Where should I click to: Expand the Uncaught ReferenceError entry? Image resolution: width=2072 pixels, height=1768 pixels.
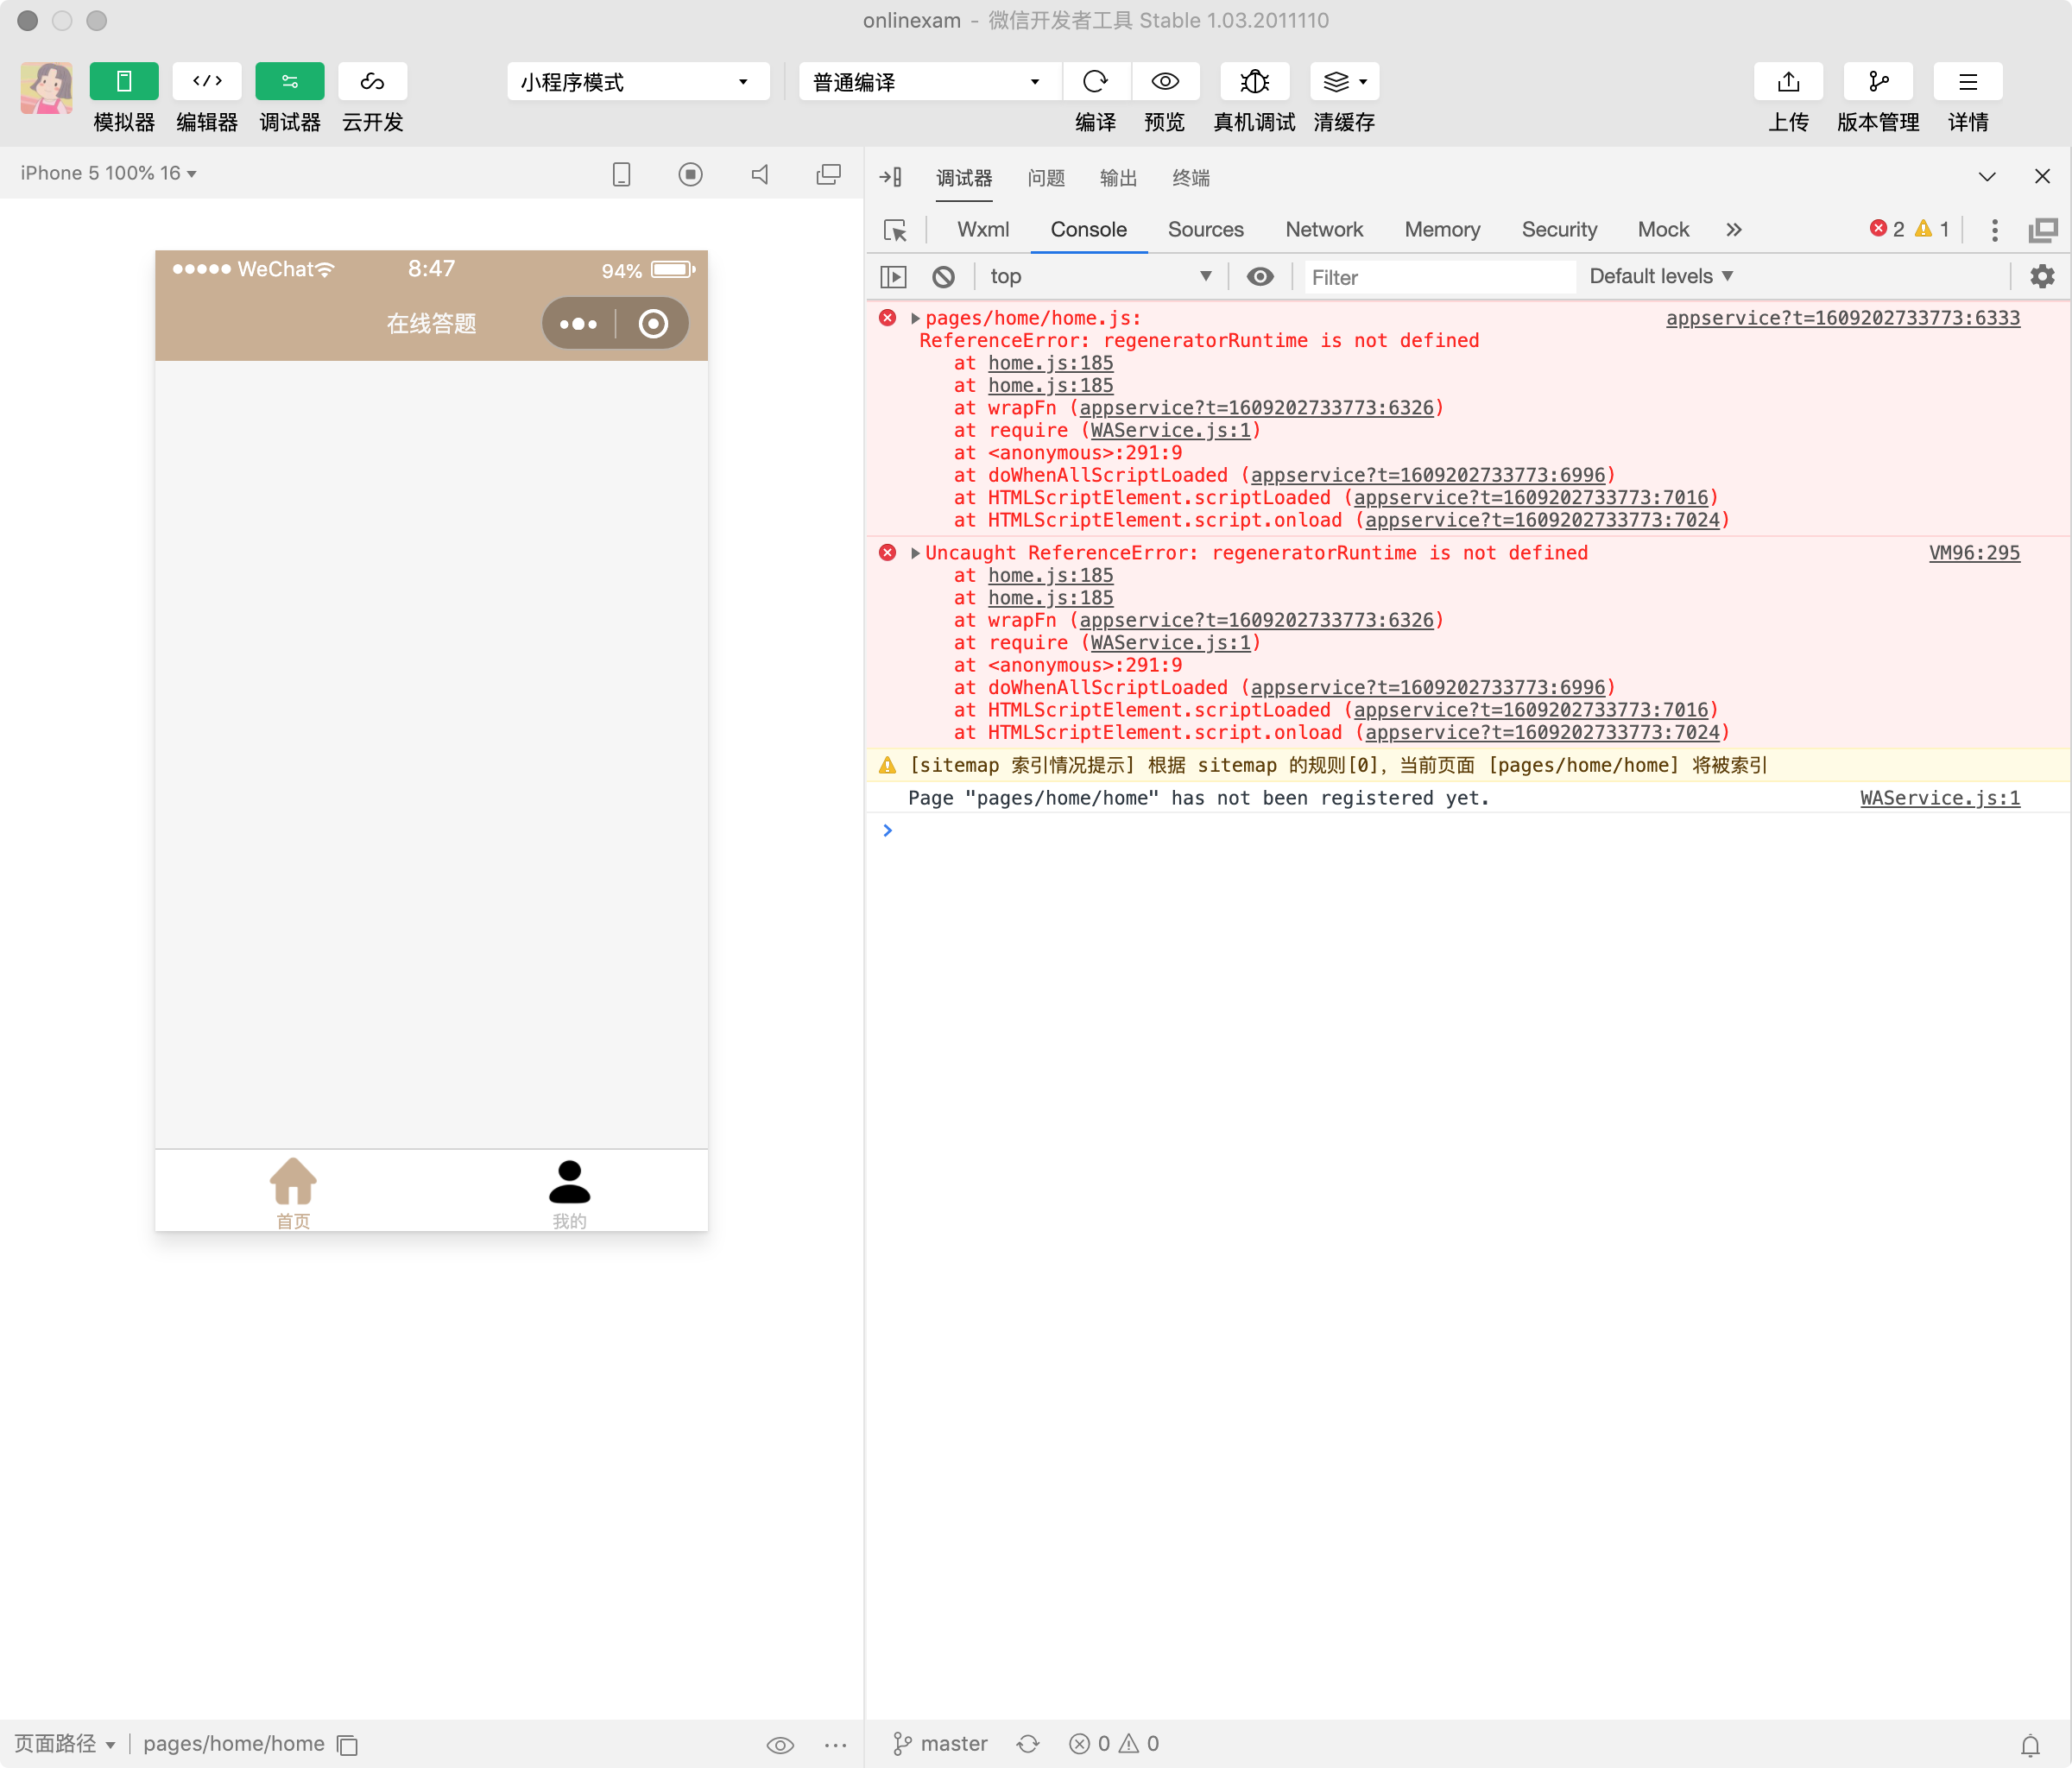click(x=915, y=553)
